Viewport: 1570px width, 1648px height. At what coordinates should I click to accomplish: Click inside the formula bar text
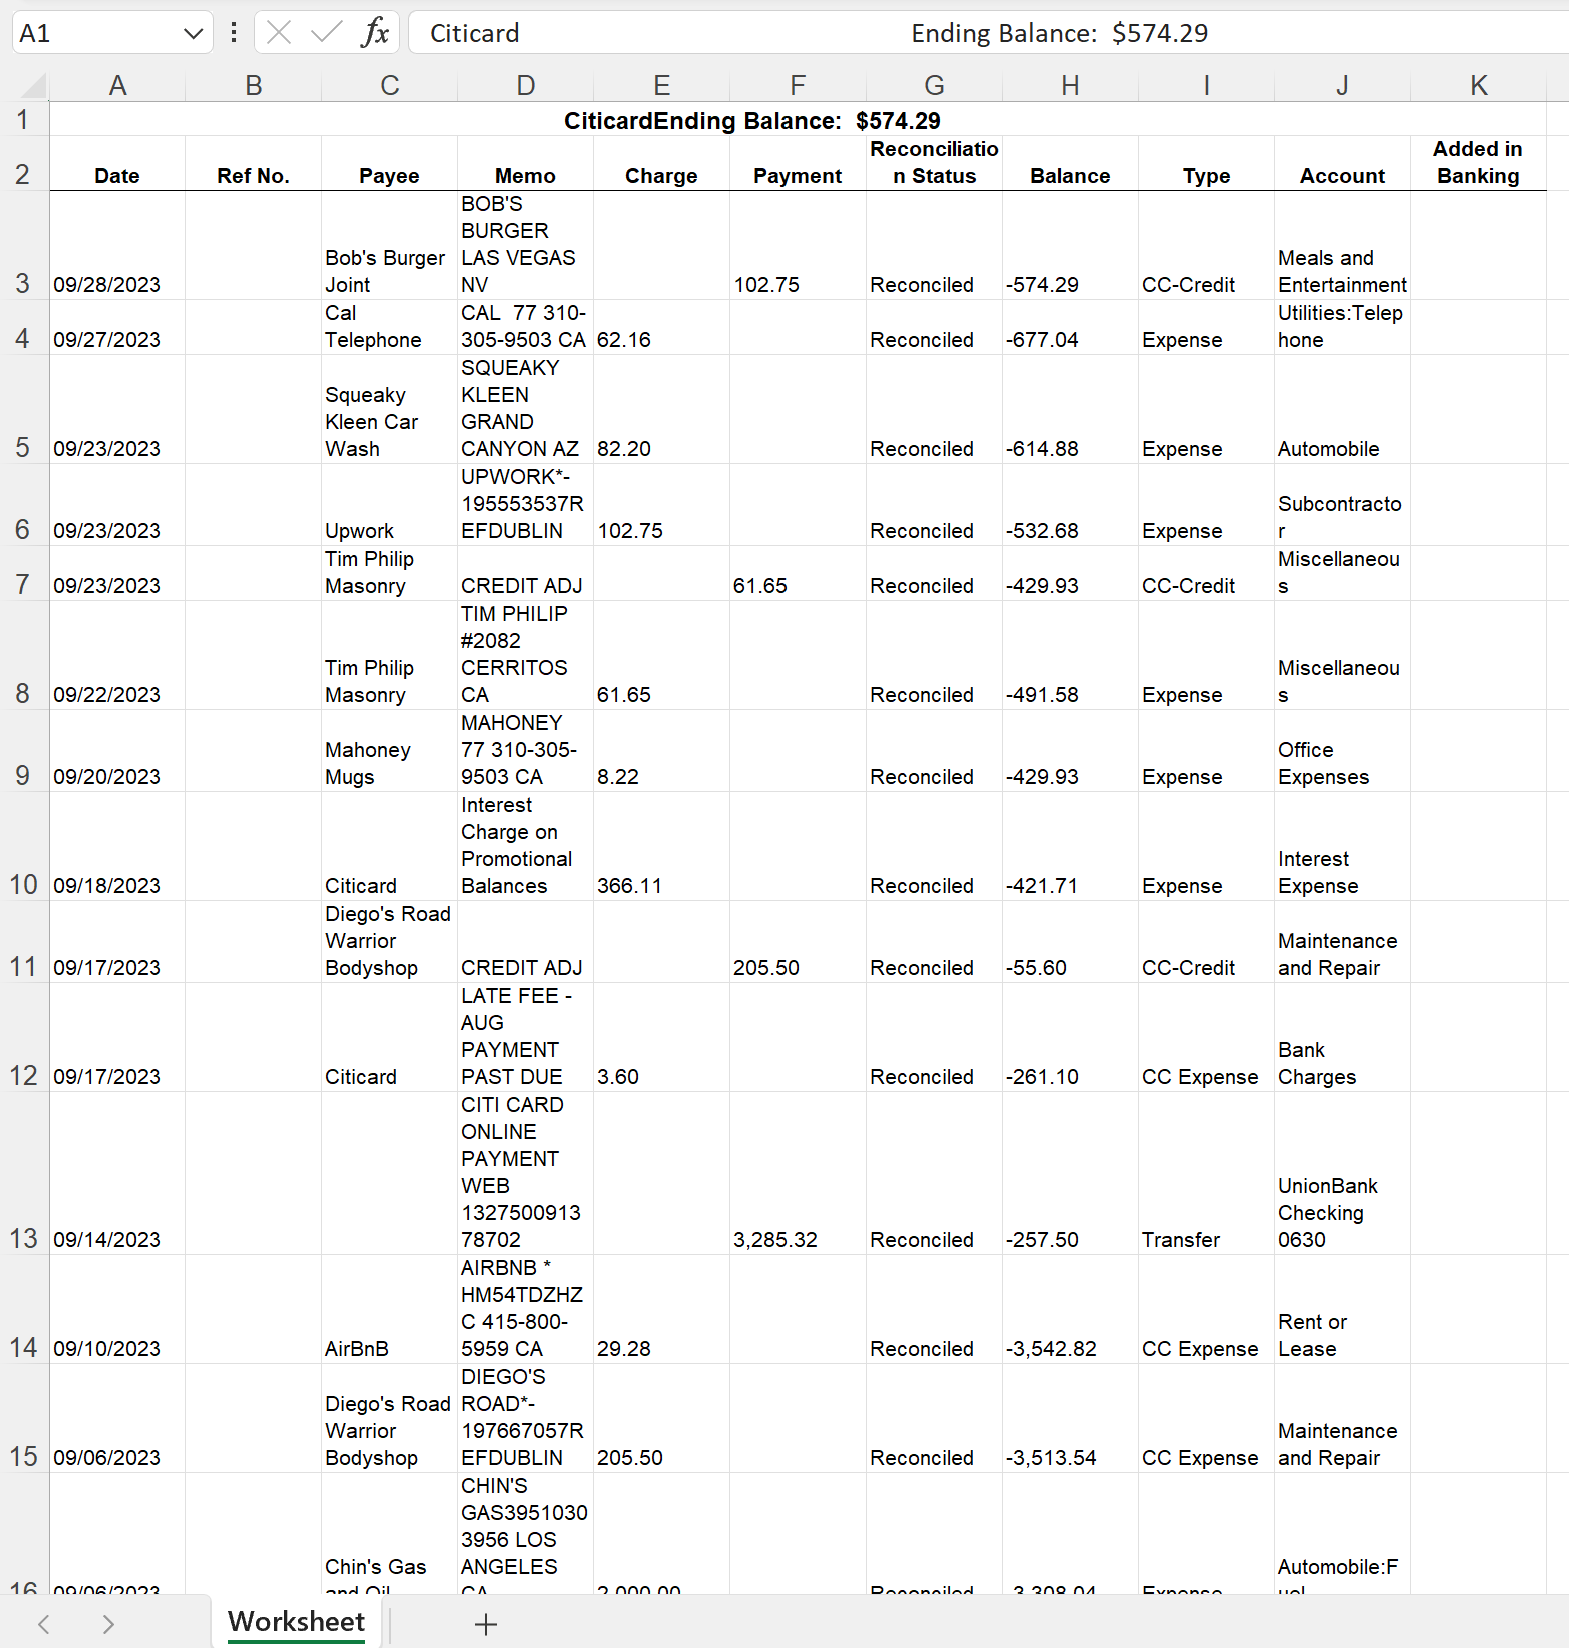click(x=988, y=33)
